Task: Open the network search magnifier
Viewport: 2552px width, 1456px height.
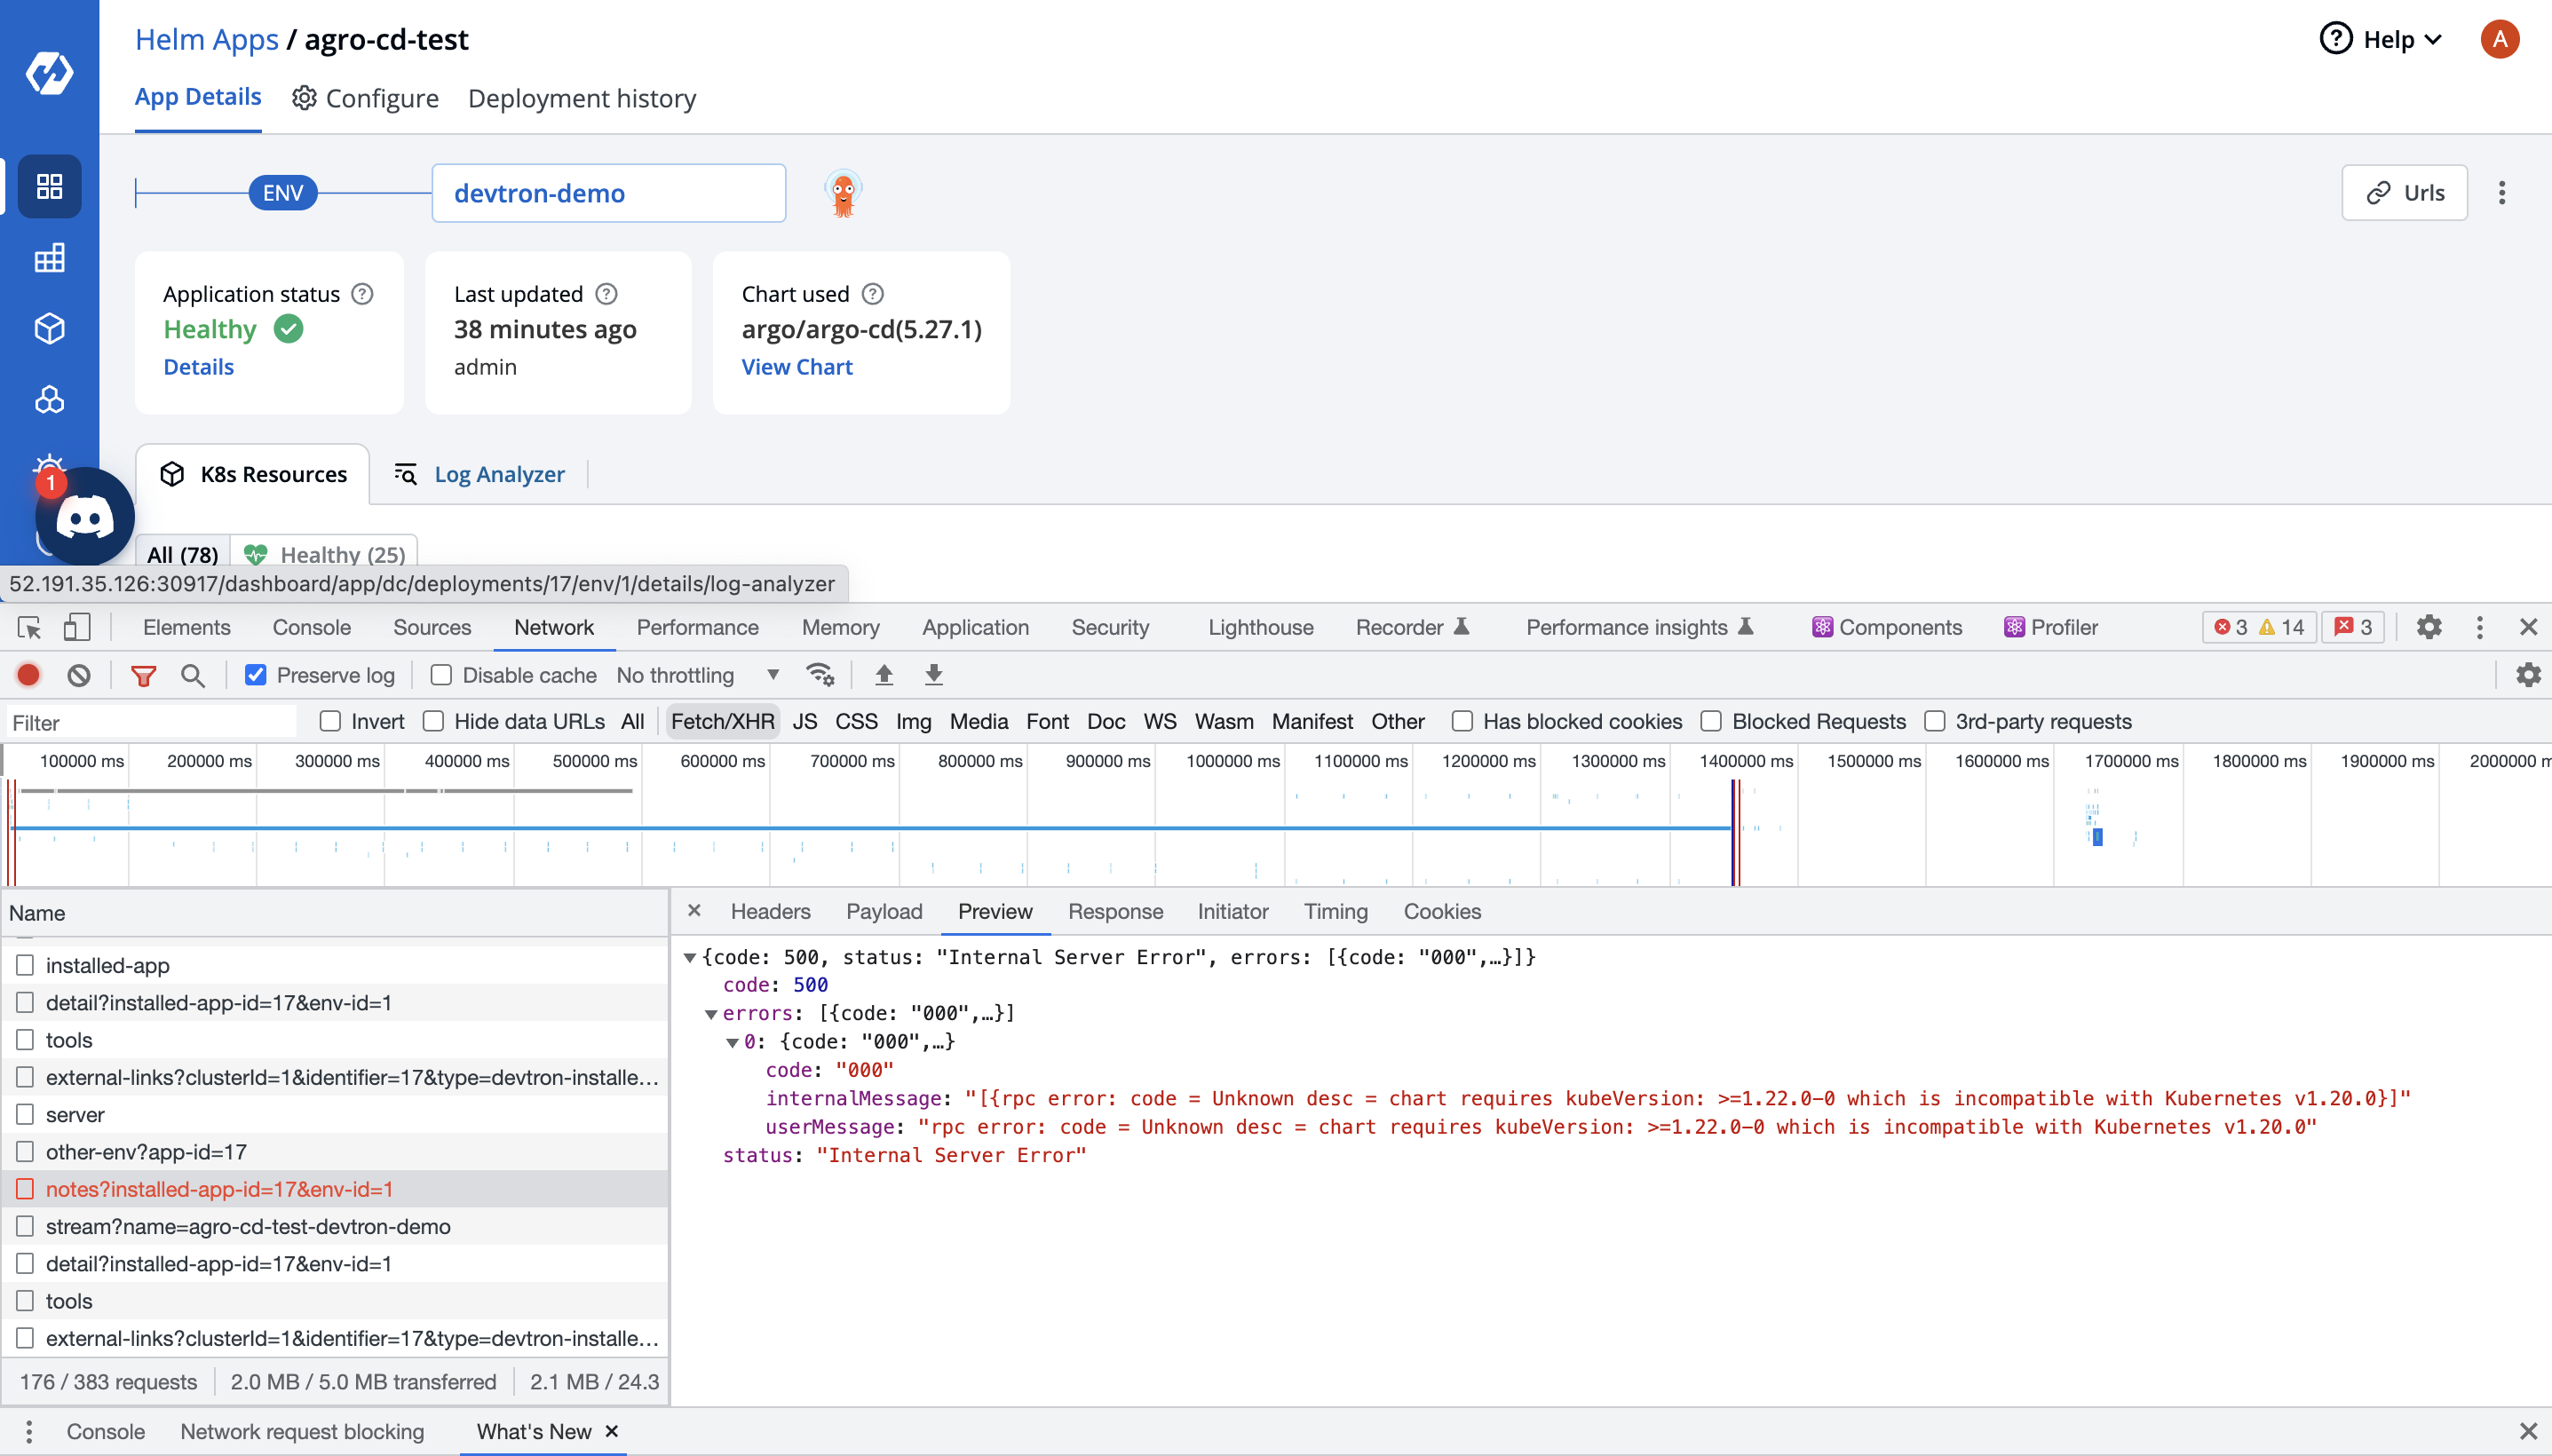Action: tap(193, 675)
